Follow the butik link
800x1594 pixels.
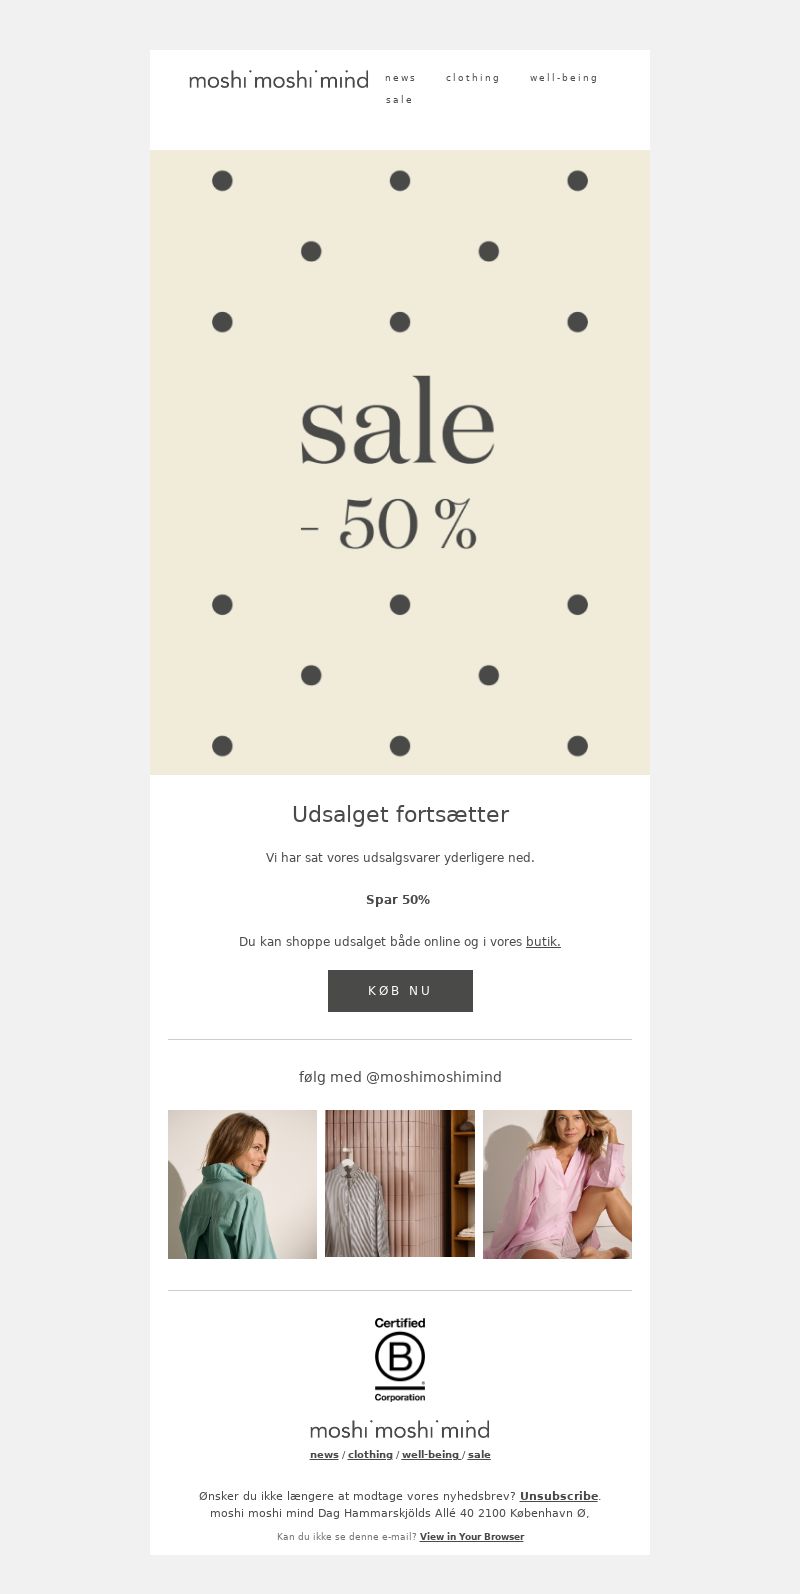(x=543, y=942)
